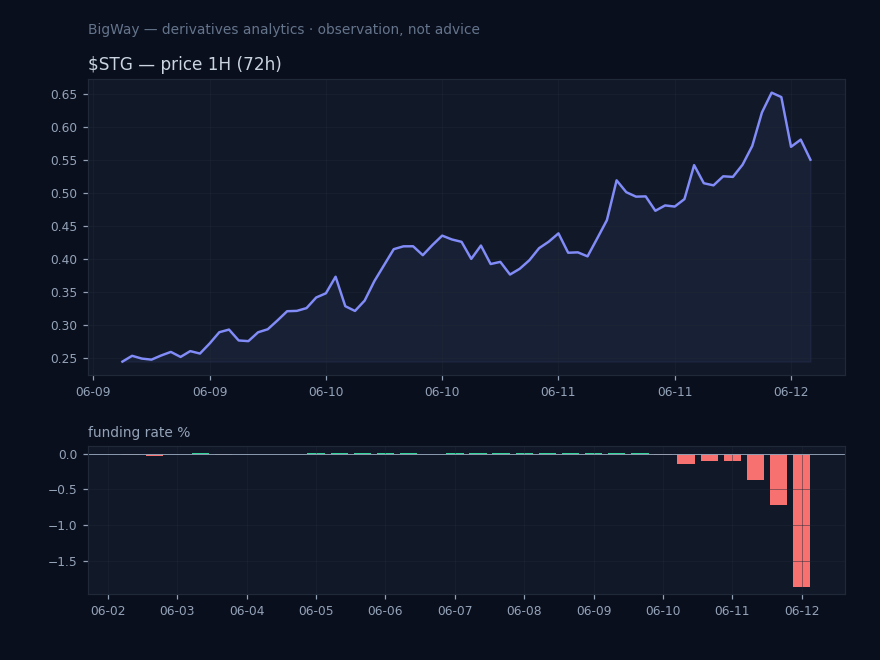Click the 0.0 funding axis label
Screen dimensions: 880x660
point(68,455)
